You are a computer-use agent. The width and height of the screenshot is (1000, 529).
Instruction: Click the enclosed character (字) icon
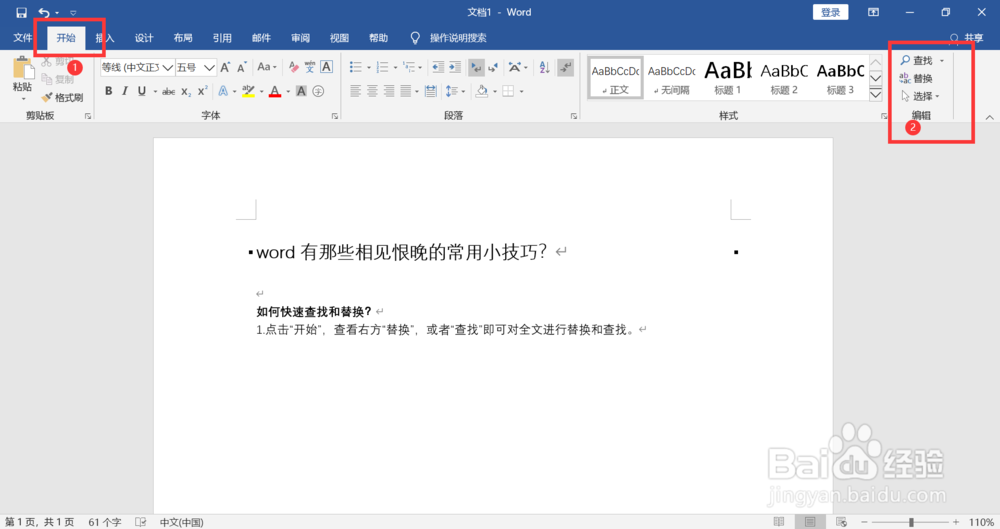(x=318, y=91)
